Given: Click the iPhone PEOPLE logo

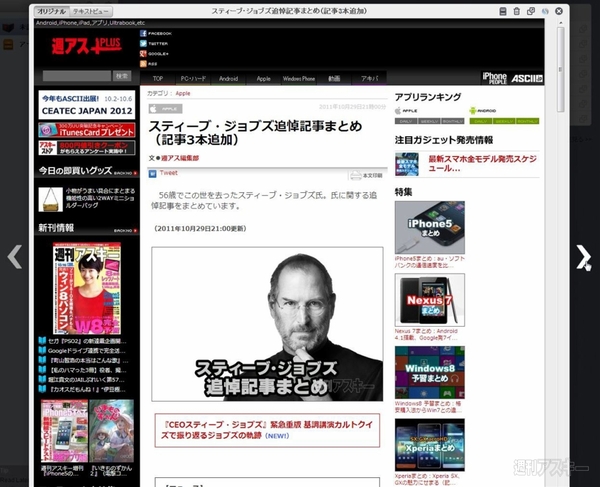Looking at the screenshot, I should 494,78.
